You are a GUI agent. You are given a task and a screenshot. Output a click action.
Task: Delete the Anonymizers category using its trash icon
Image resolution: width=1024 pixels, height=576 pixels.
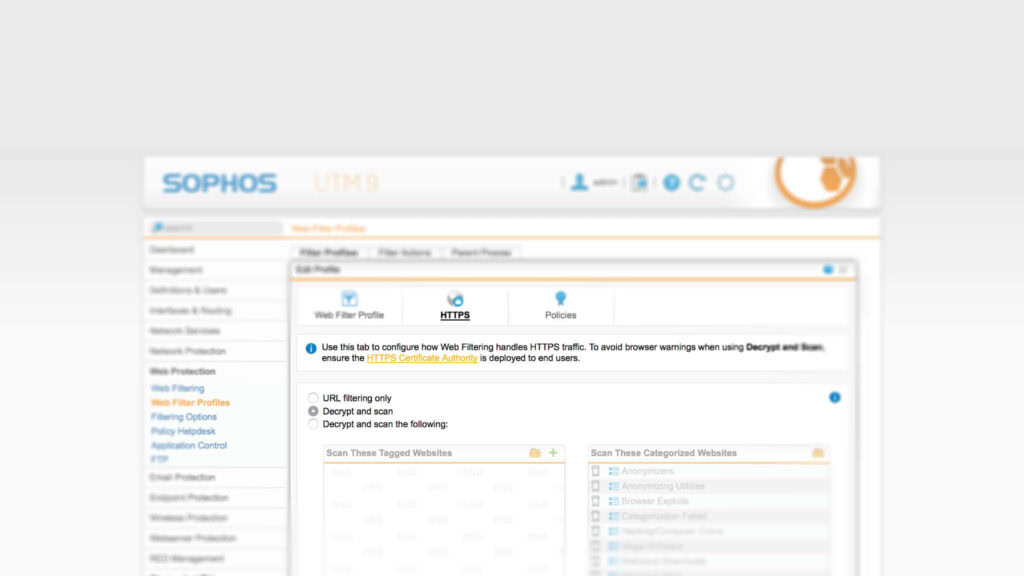point(596,471)
